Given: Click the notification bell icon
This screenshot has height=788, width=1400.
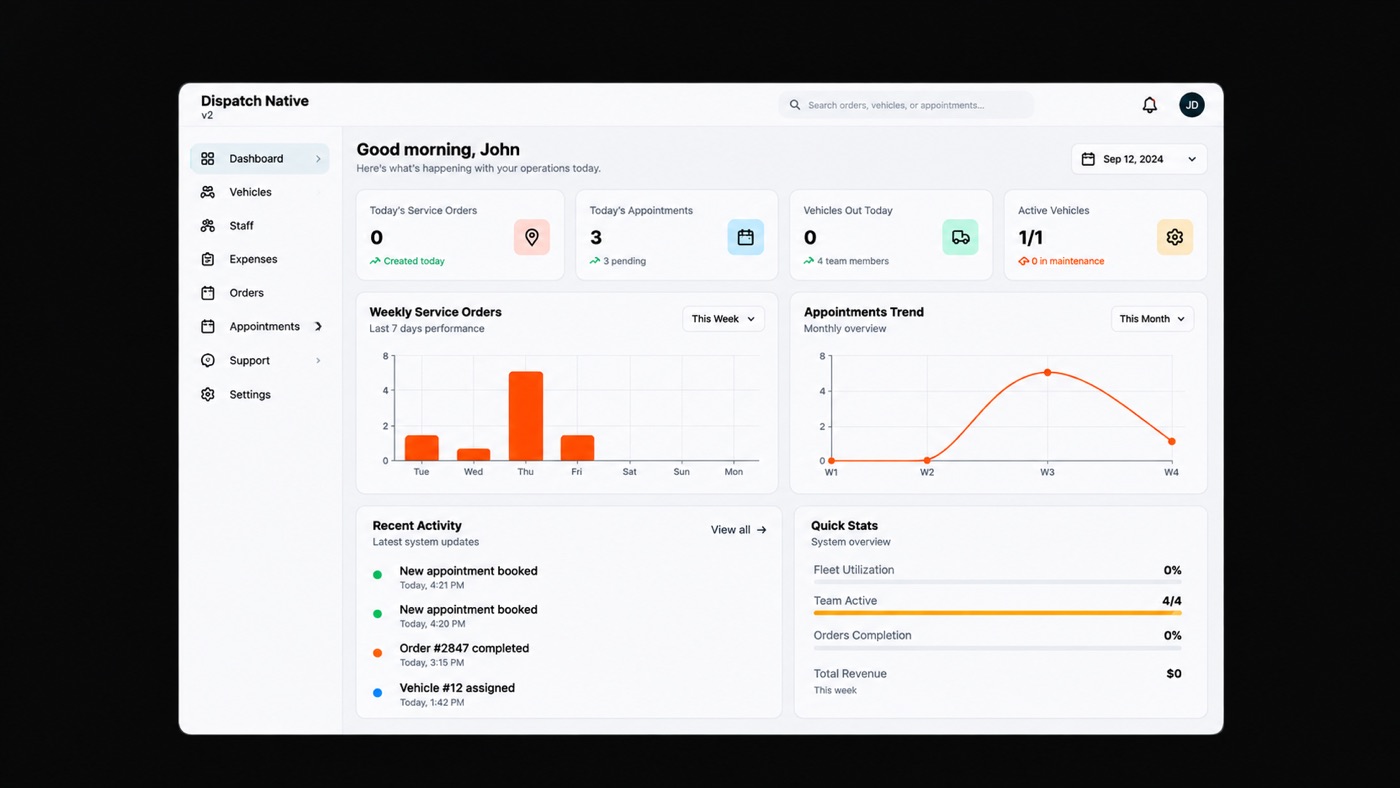Looking at the screenshot, I should (x=1150, y=105).
